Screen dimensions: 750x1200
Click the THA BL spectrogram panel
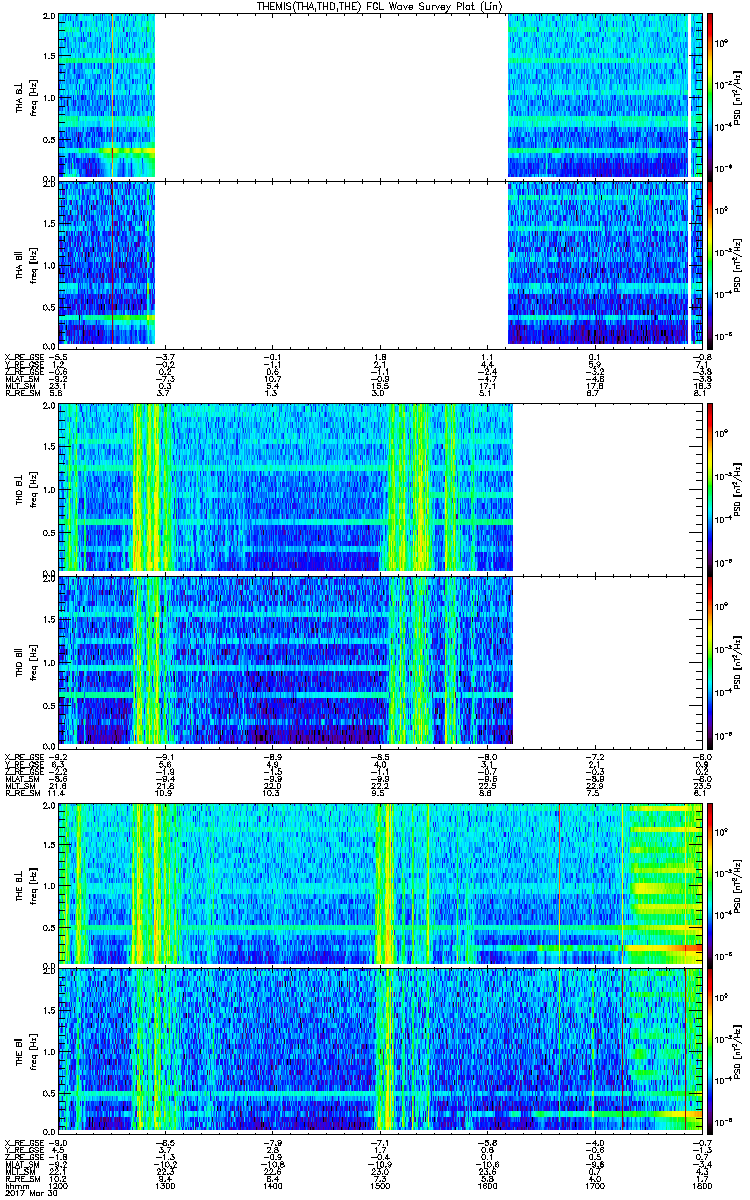[x=379, y=96]
